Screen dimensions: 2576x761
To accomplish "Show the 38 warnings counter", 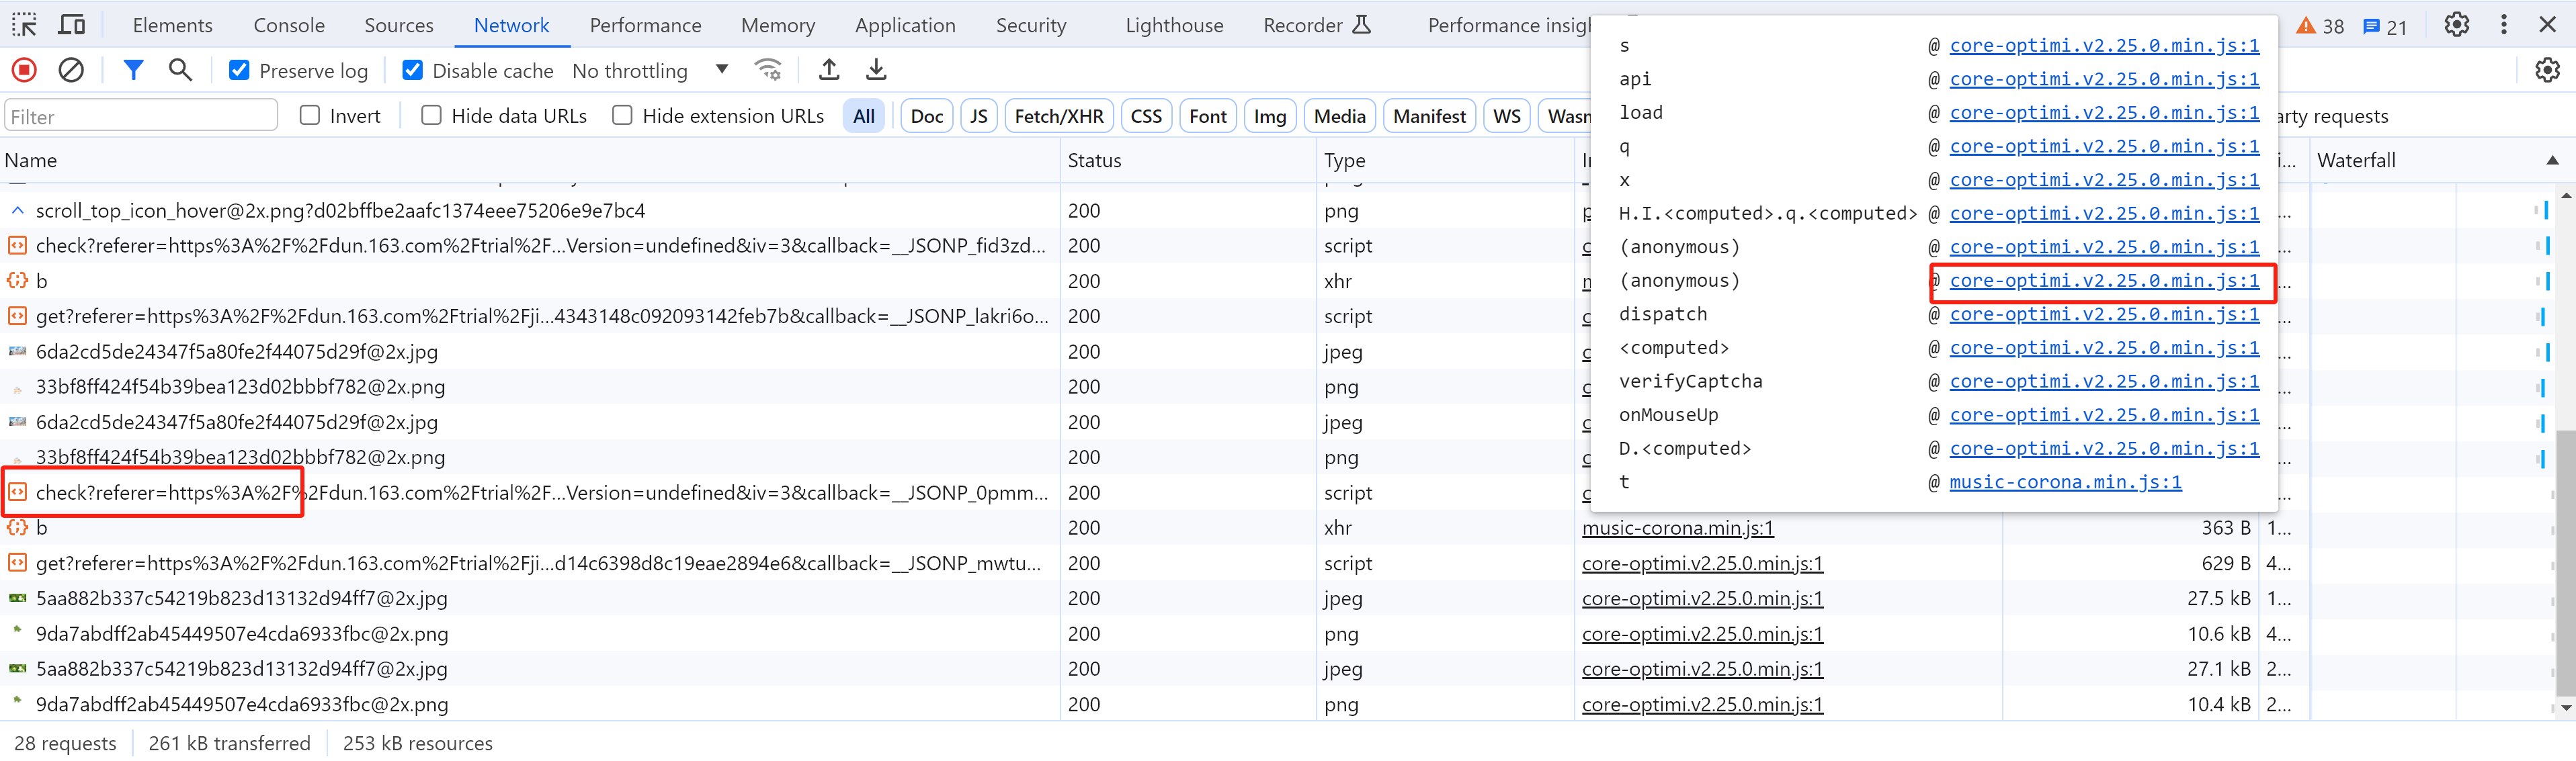I will point(2319,27).
